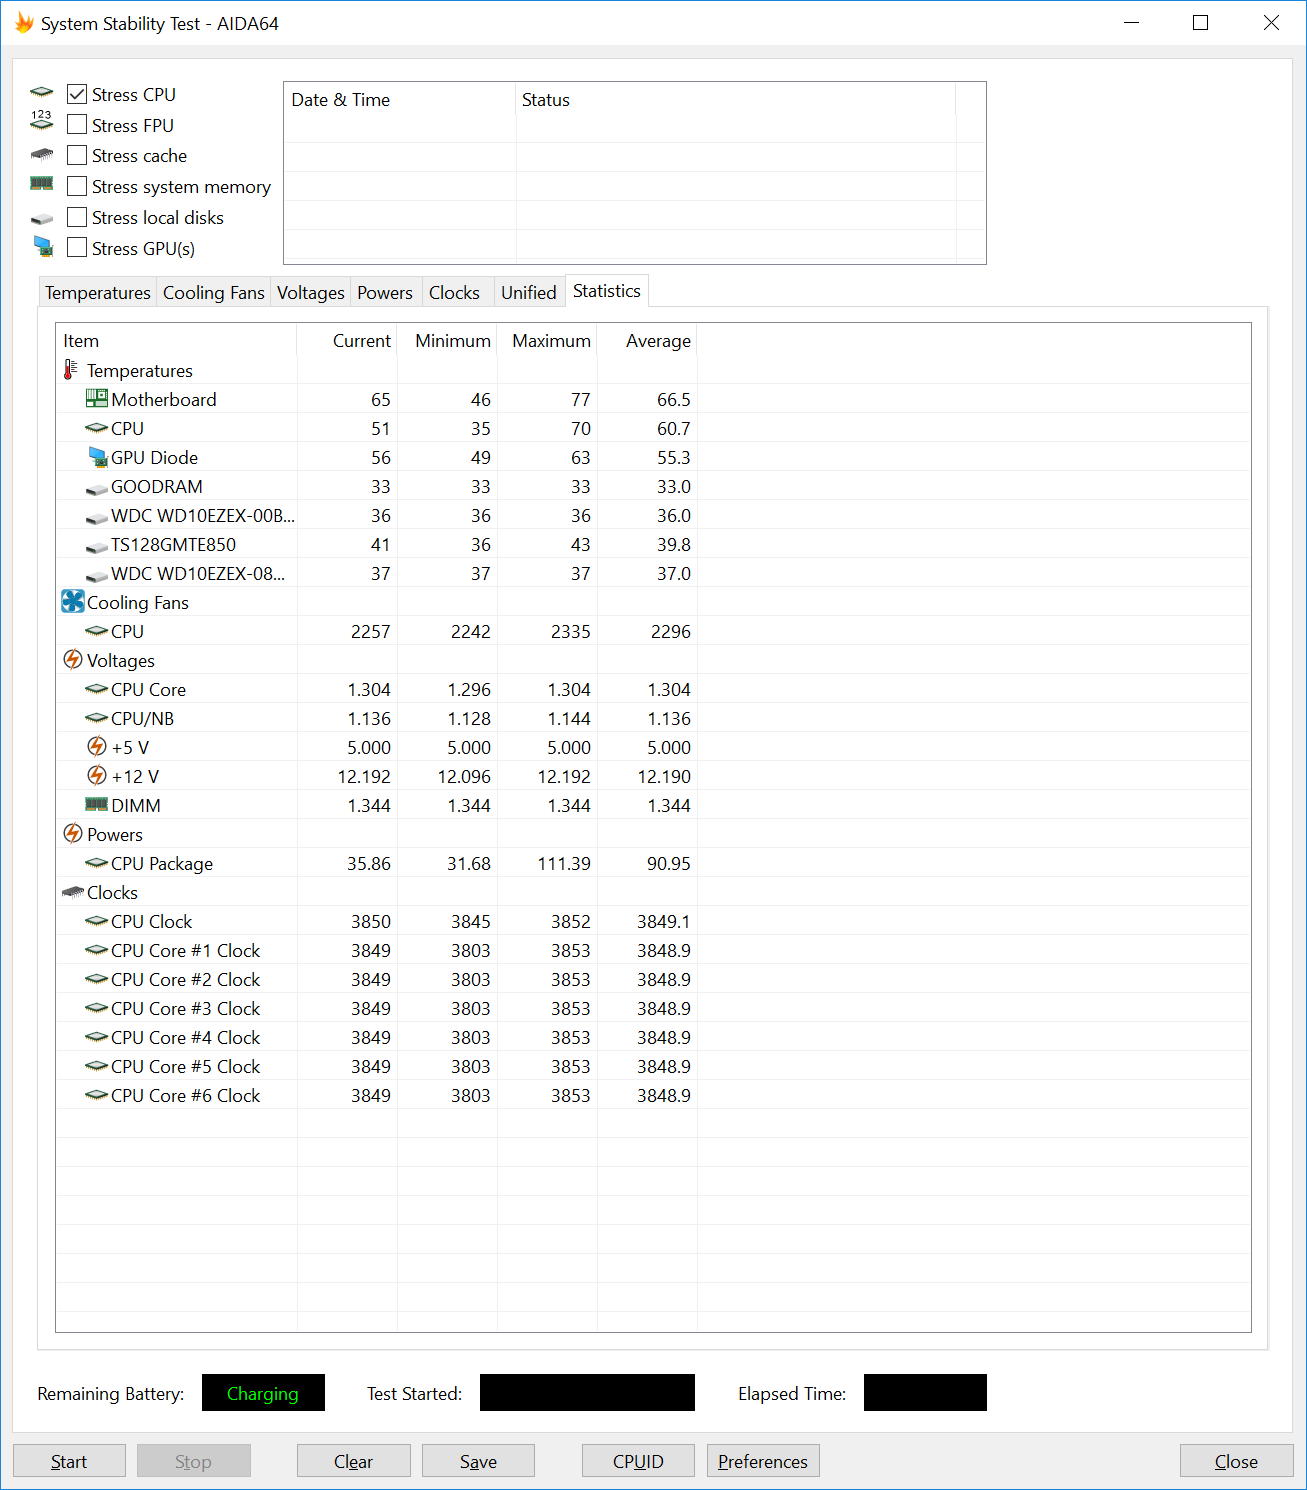Viewport: 1307px width, 1490px height.
Task: Click the lightning icon of Powers group
Action: click(x=73, y=833)
